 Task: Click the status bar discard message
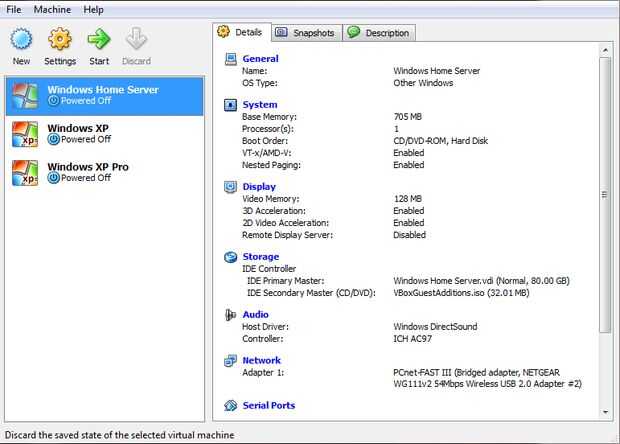[119, 435]
